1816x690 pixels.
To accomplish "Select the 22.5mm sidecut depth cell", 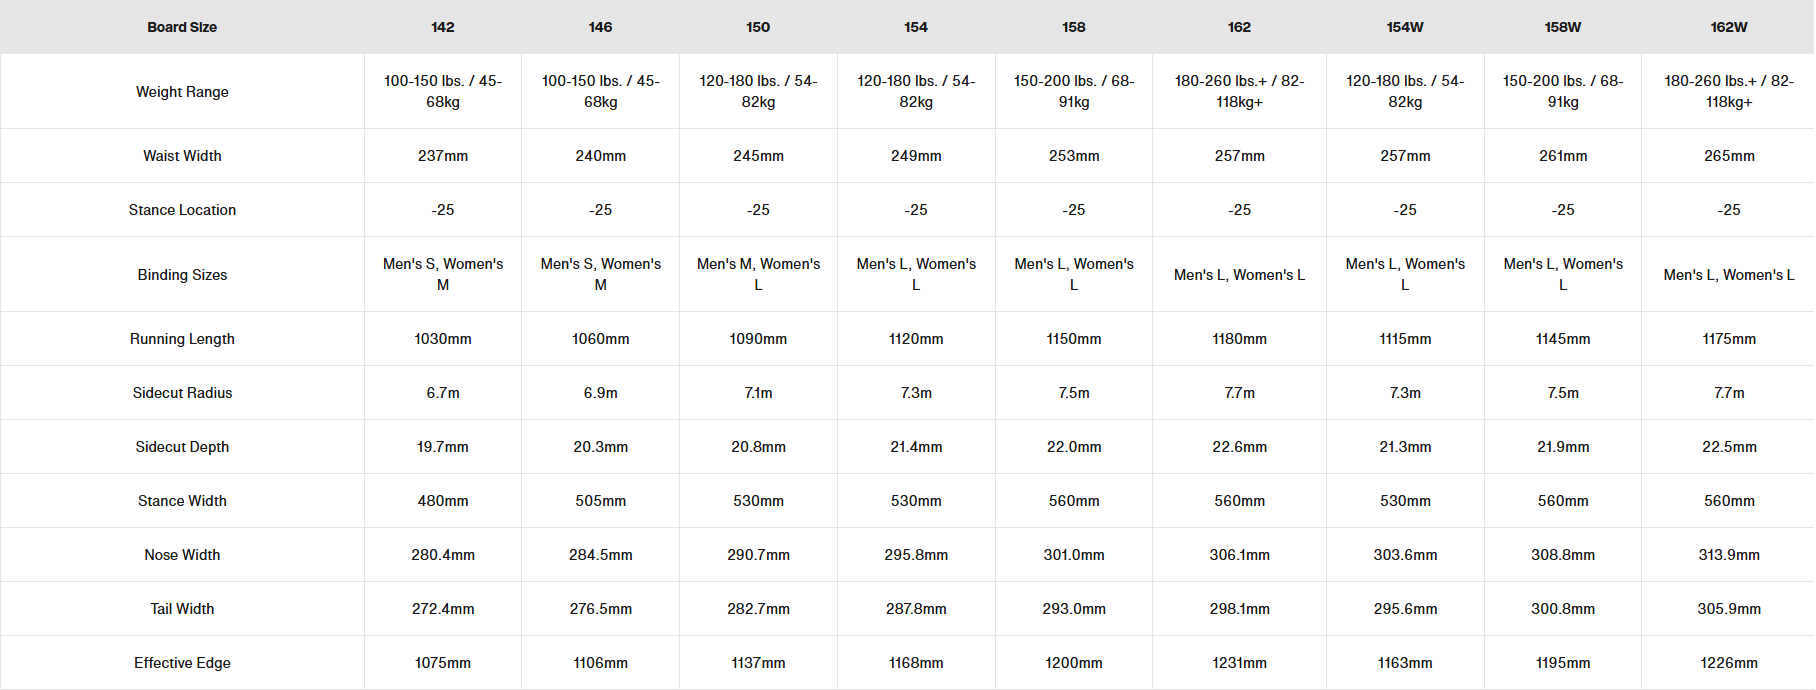I will click(x=1729, y=447).
